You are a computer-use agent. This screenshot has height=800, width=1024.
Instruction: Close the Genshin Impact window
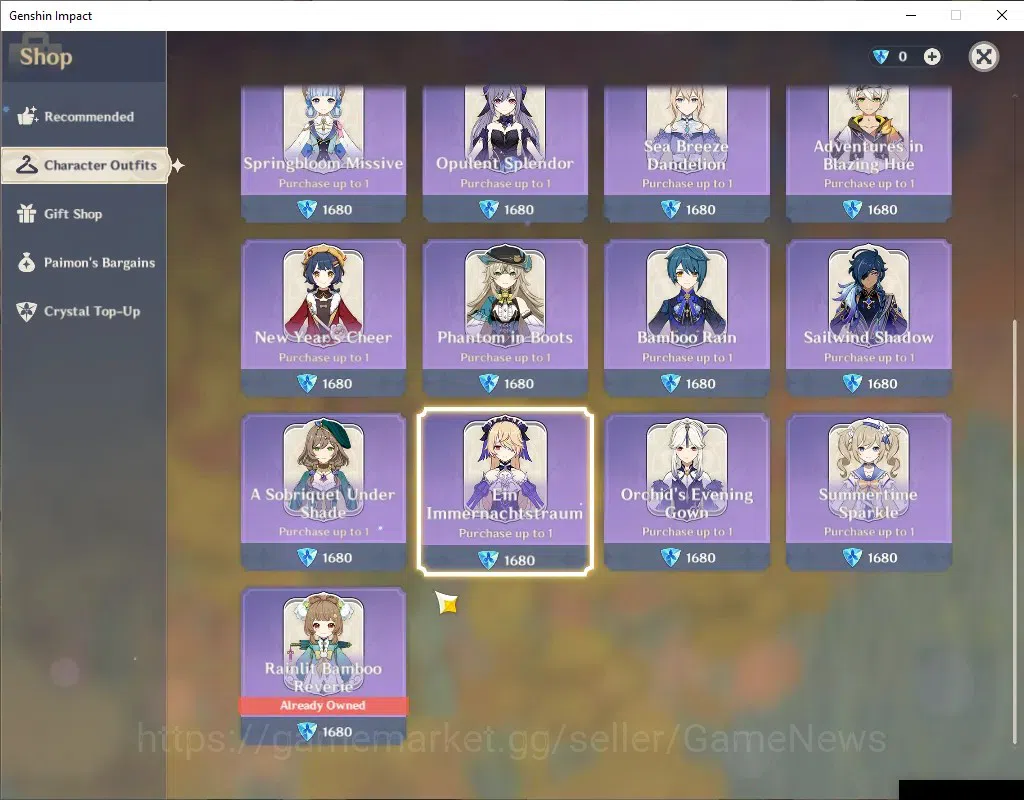pyautogui.click(x=1001, y=15)
